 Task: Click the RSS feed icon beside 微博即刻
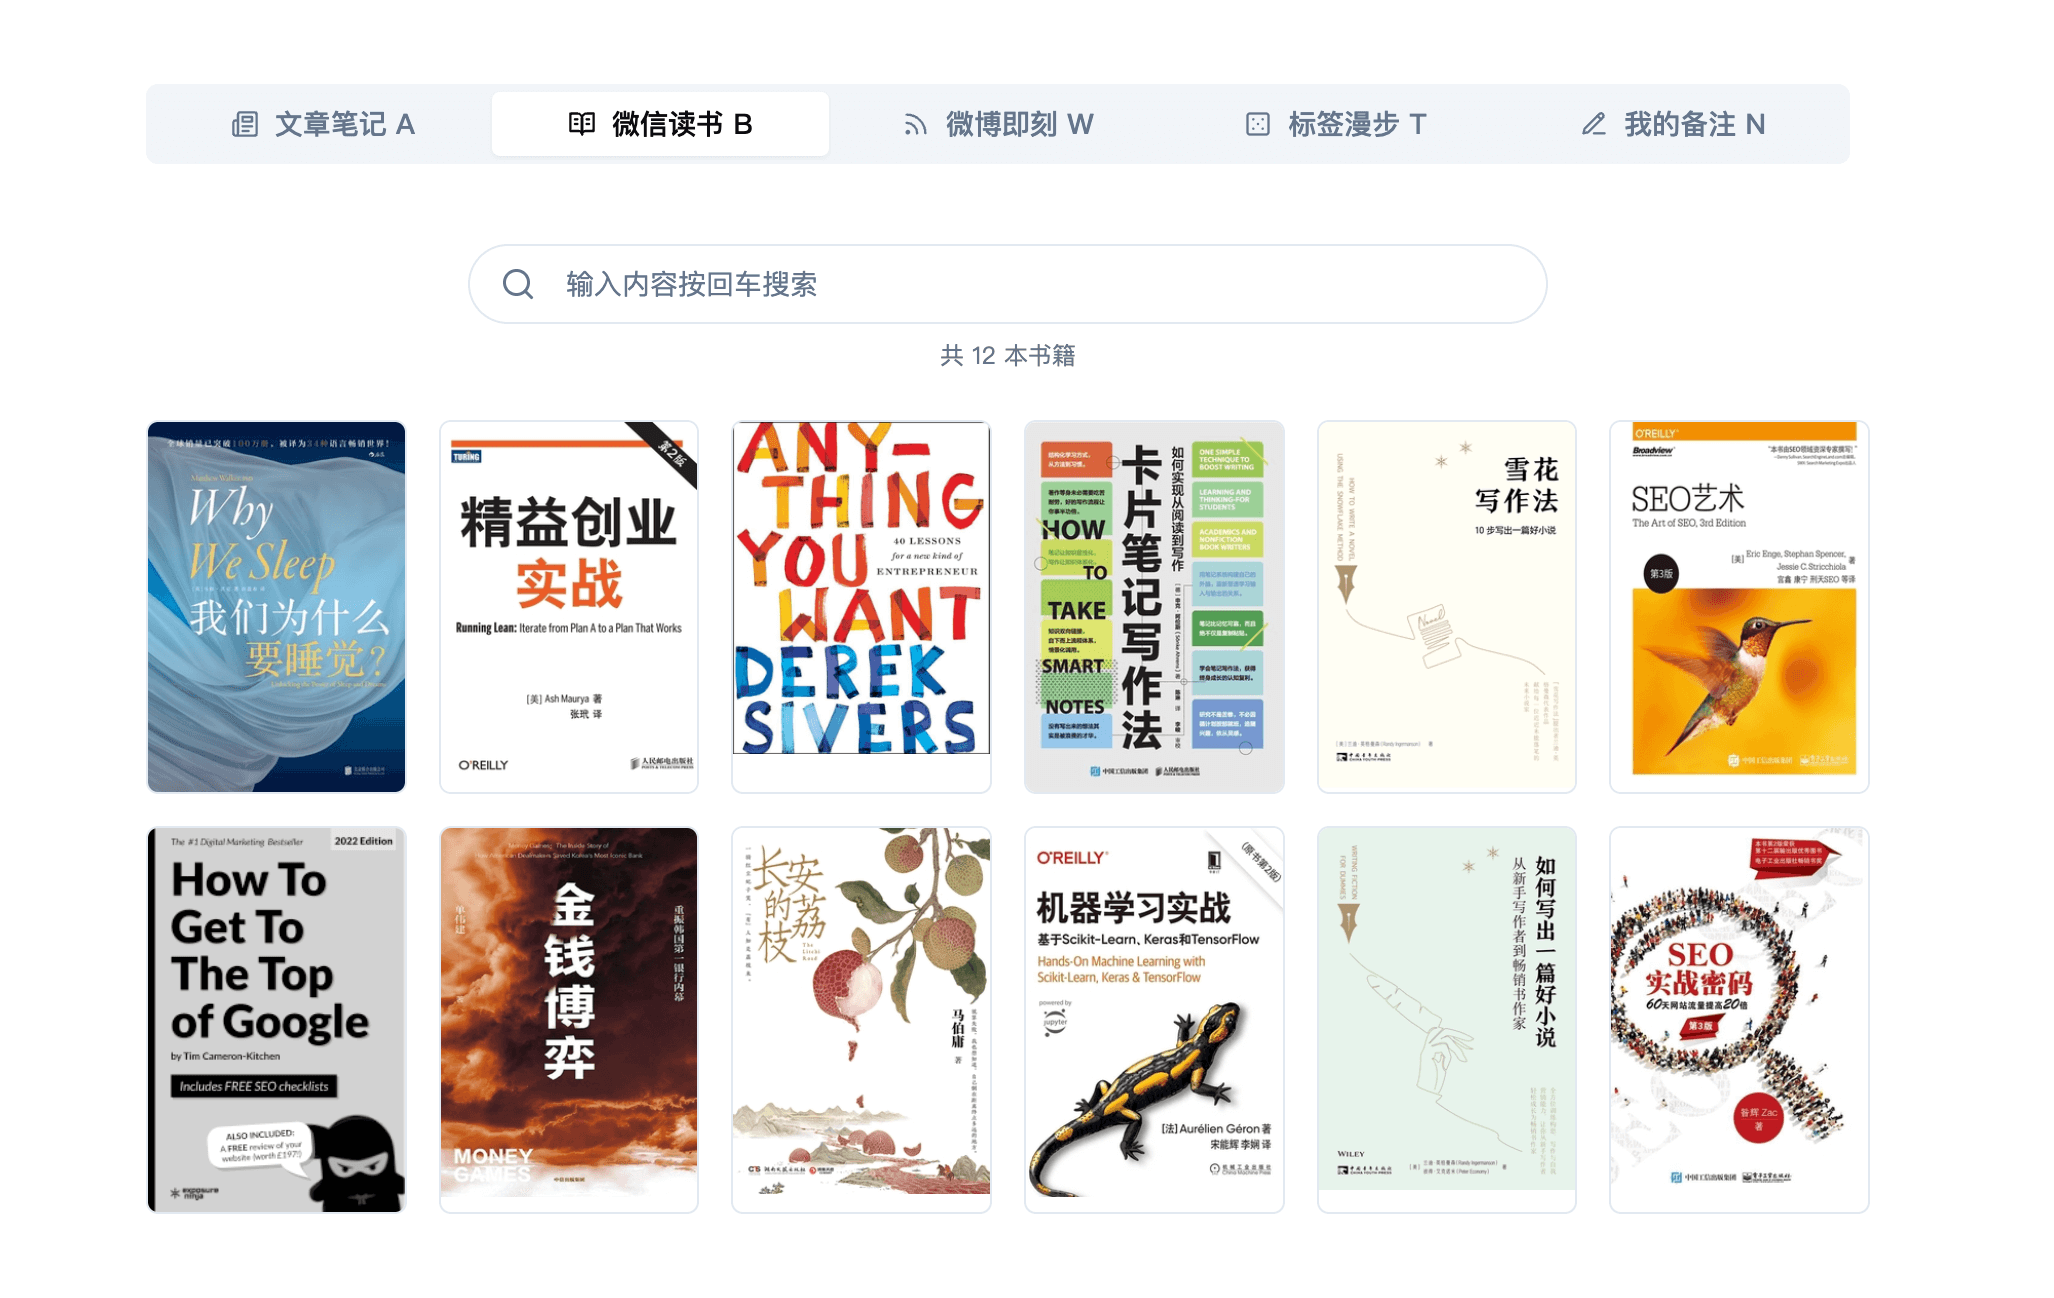click(x=915, y=124)
